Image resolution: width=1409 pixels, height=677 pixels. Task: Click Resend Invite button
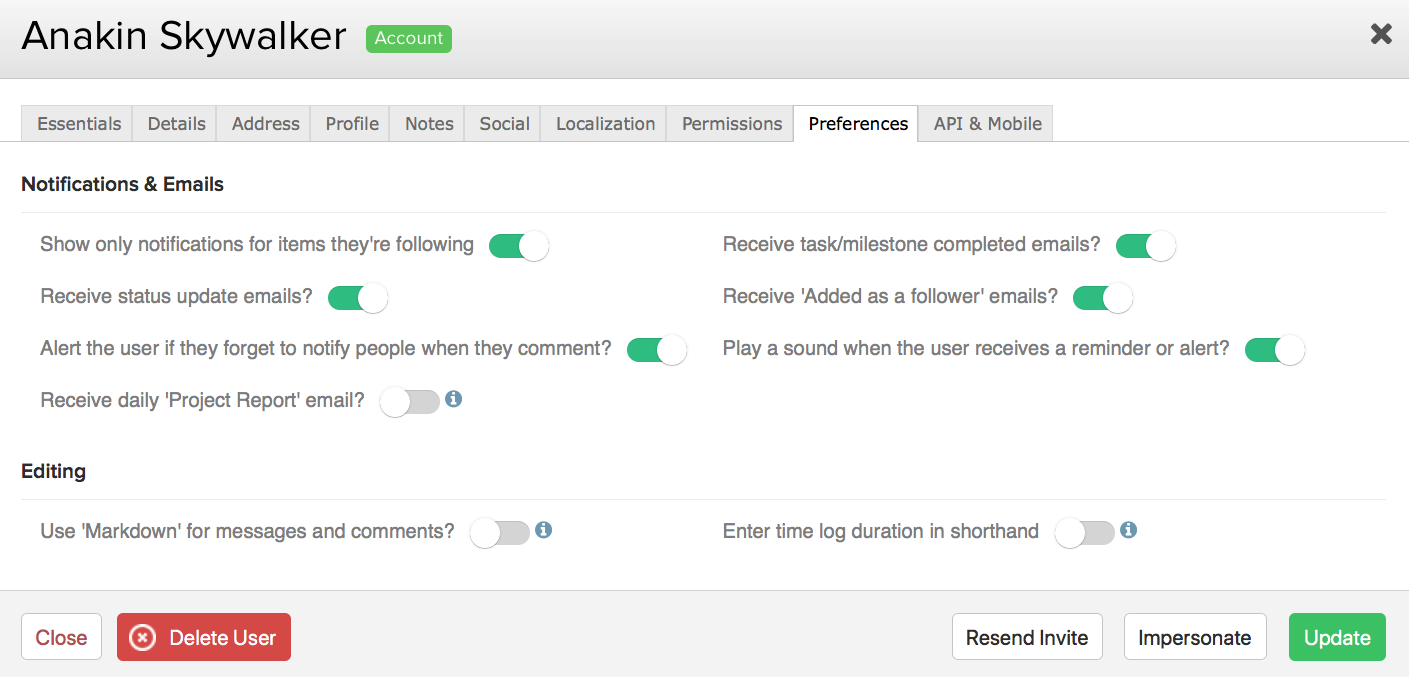click(x=1027, y=637)
